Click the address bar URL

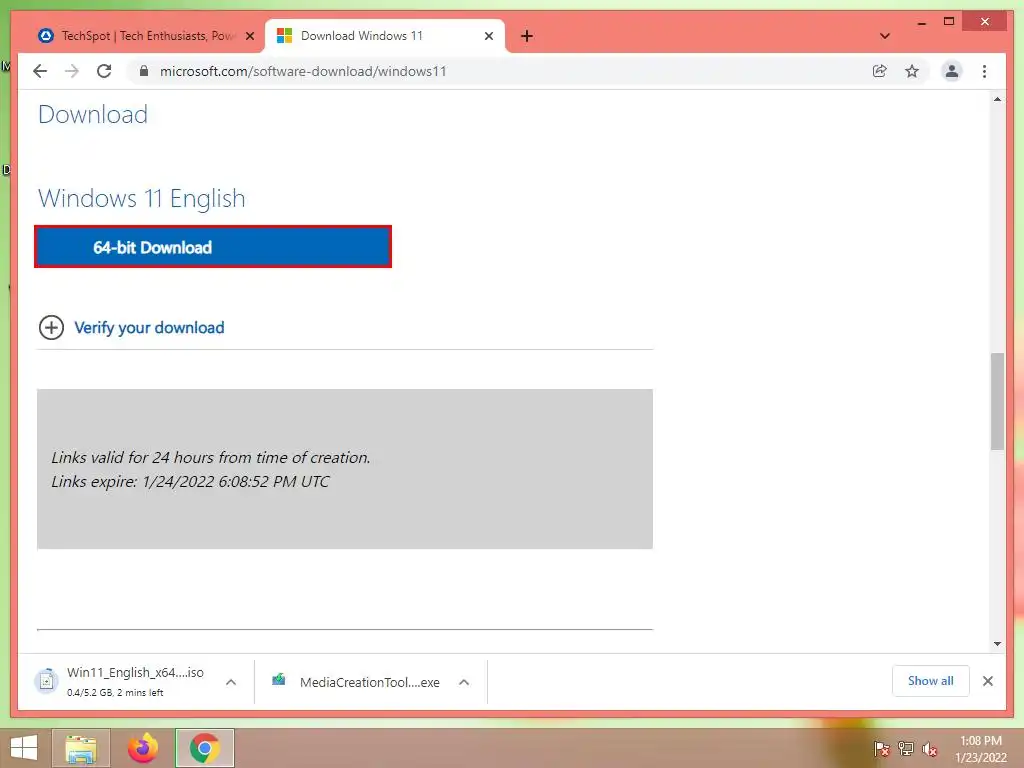point(303,71)
